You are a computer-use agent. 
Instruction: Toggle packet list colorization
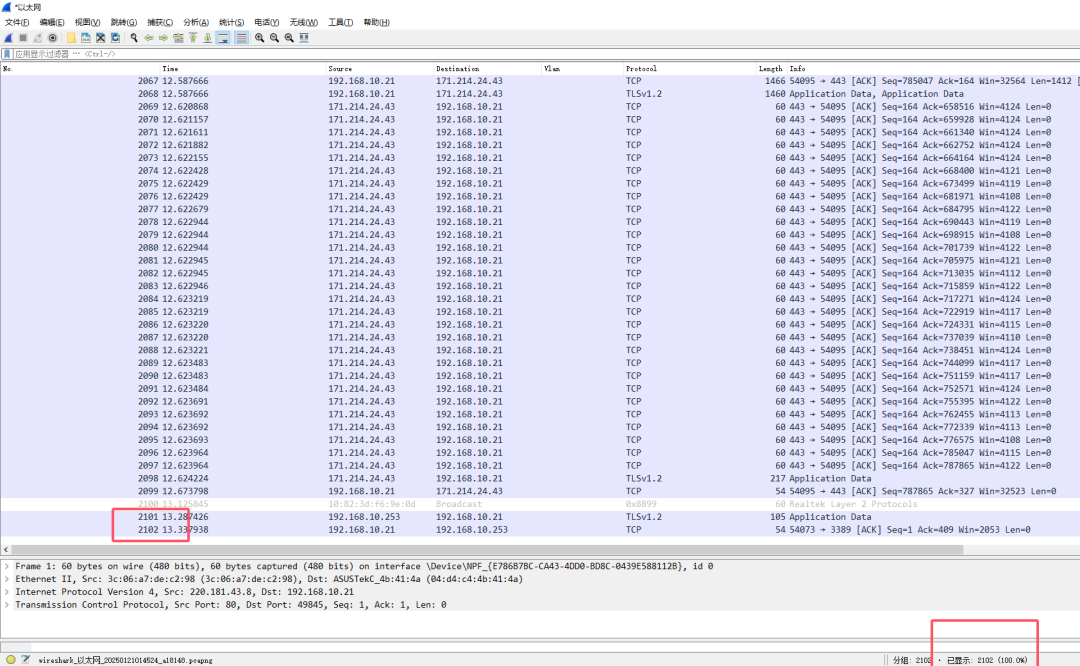click(241, 38)
